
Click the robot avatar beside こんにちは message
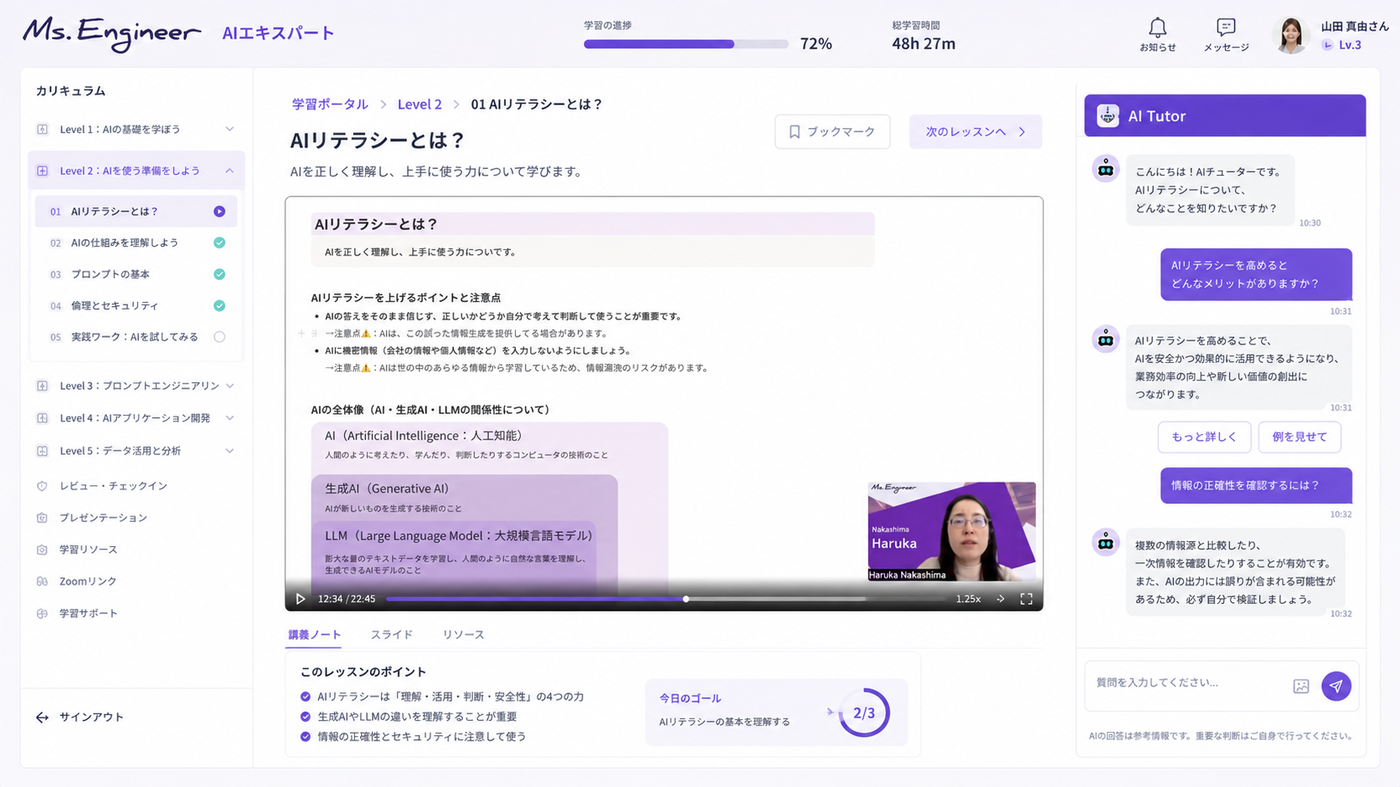point(1105,169)
